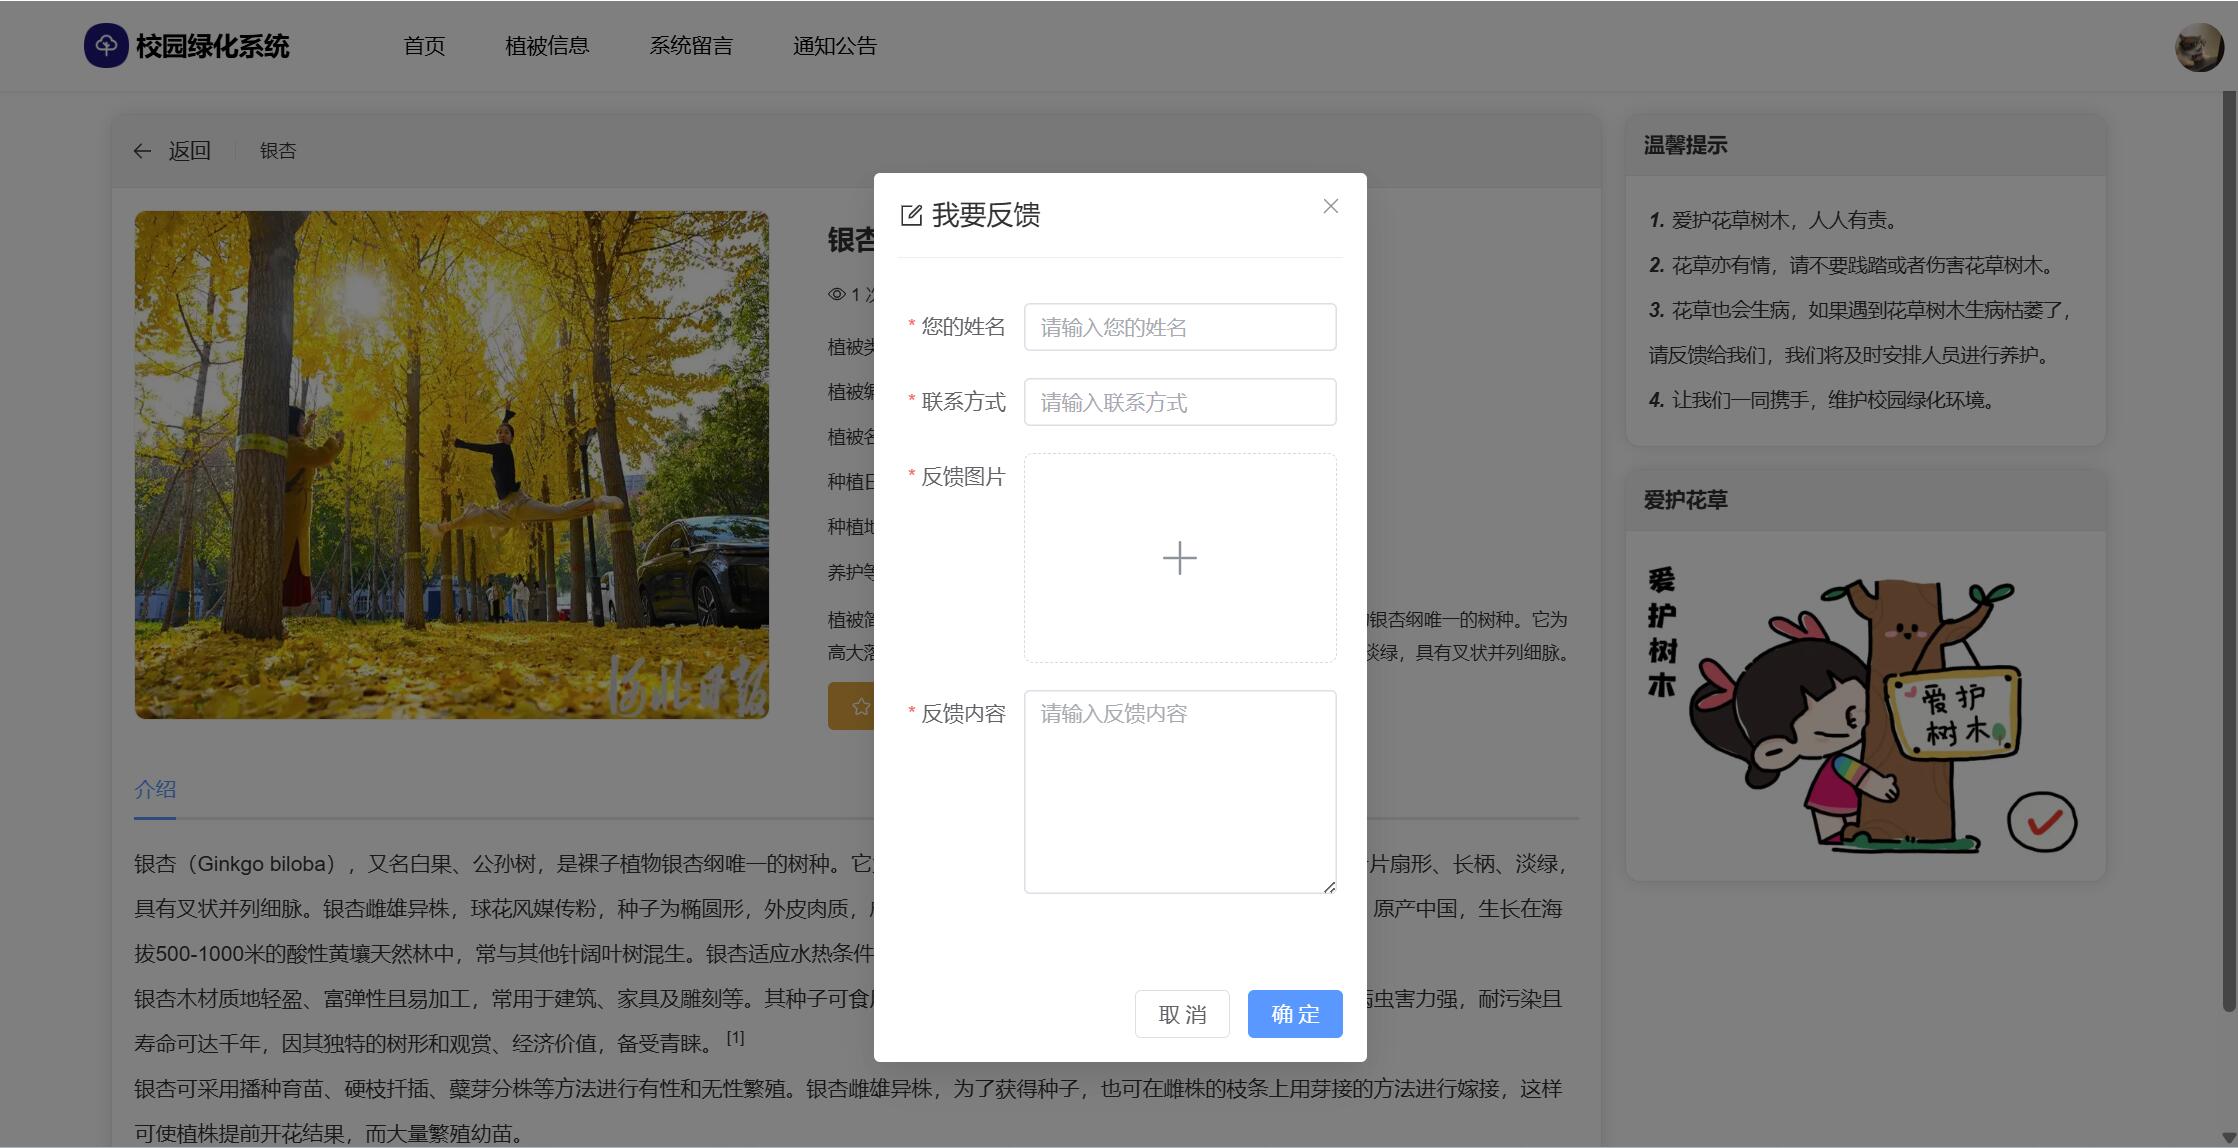Open the 植被信息 menu item
This screenshot has width=2238, height=1148.
(x=547, y=46)
